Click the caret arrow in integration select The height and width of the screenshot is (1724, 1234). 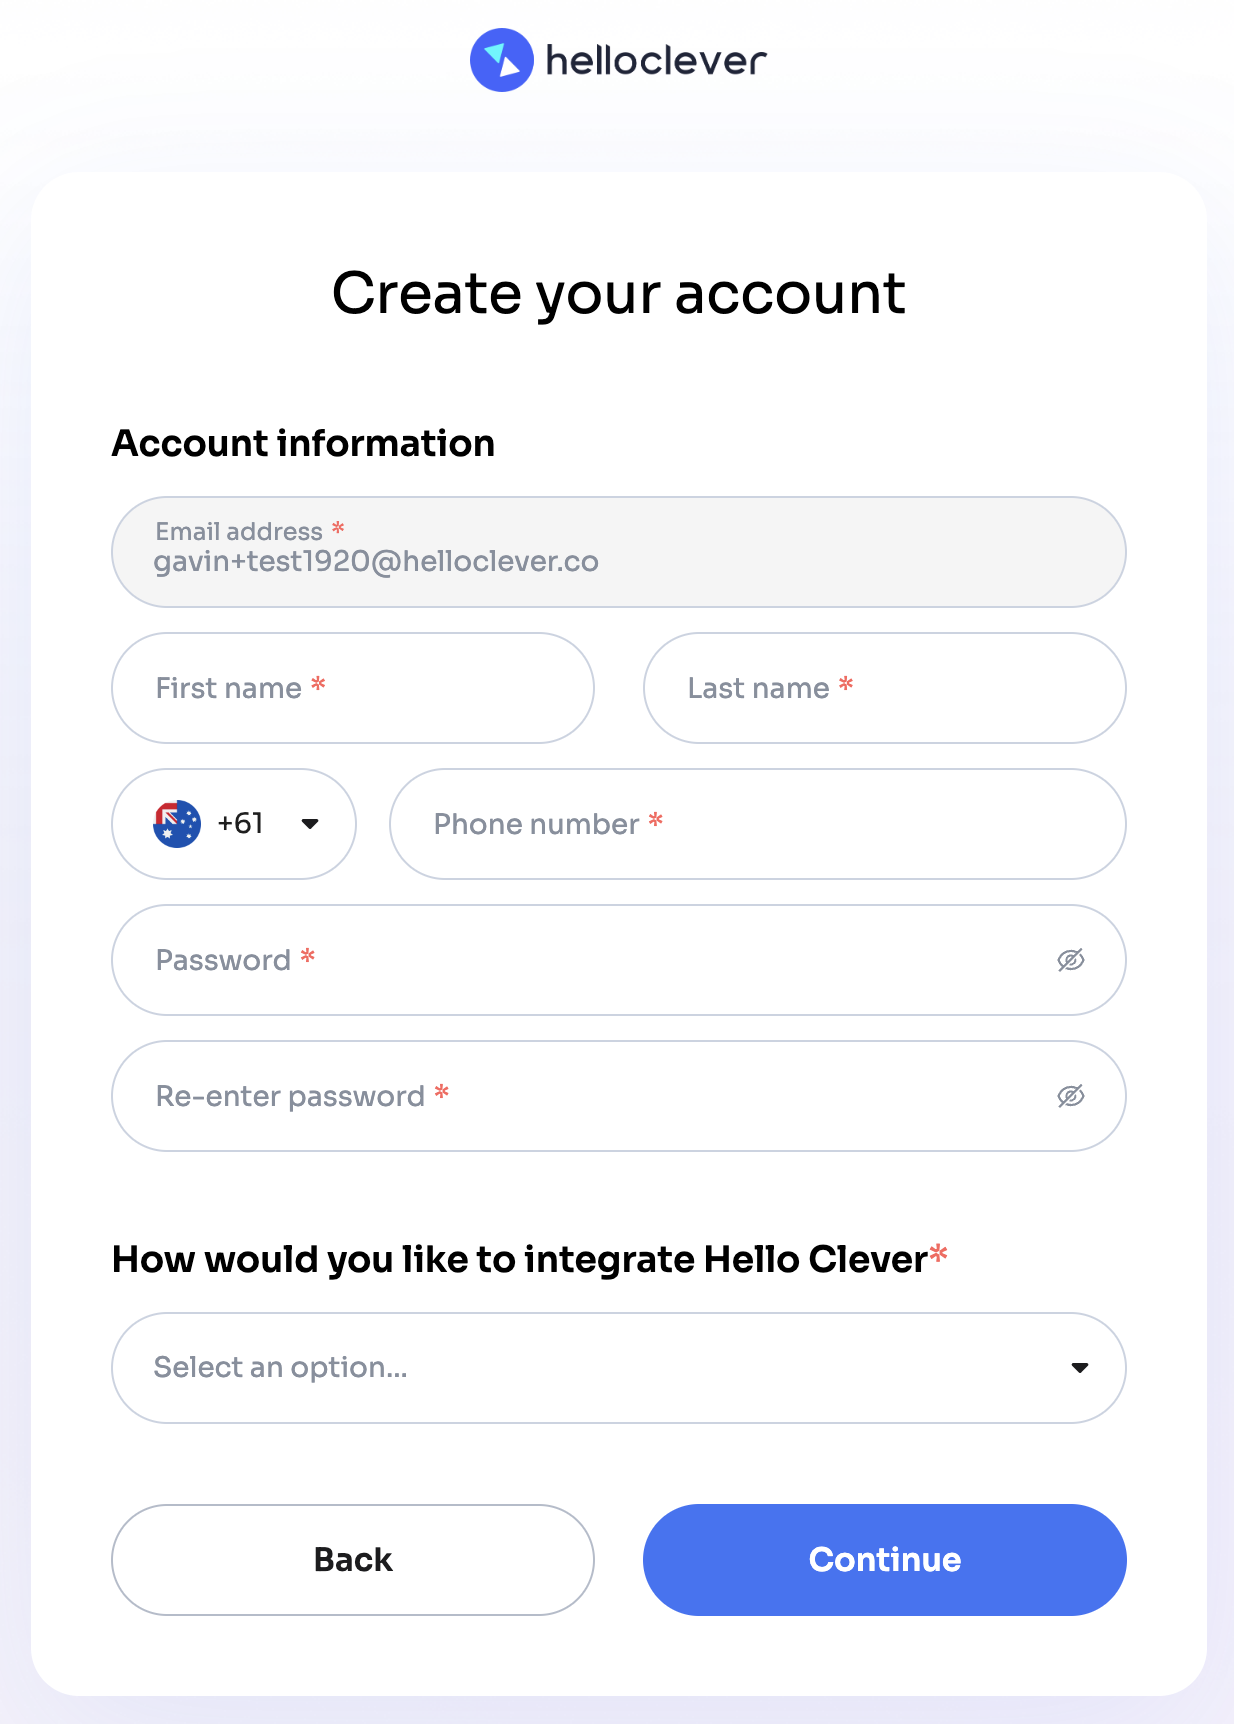coord(1079,1368)
